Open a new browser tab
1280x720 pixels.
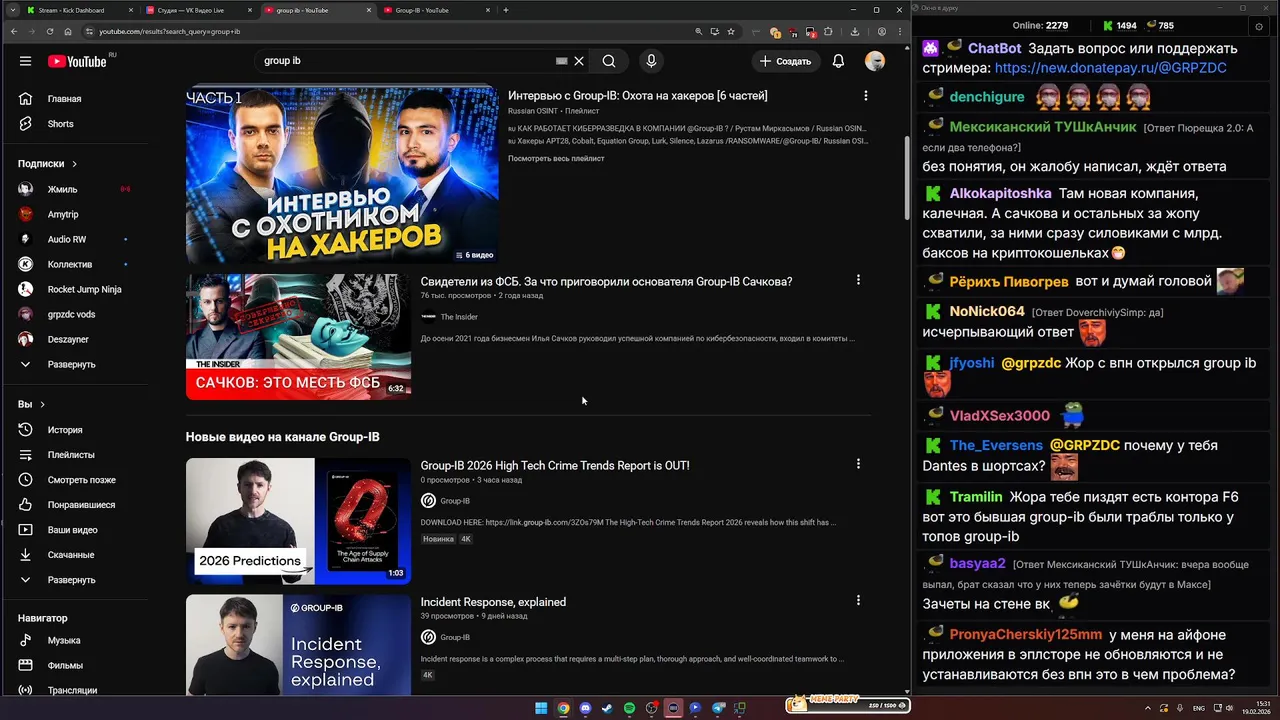point(506,10)
